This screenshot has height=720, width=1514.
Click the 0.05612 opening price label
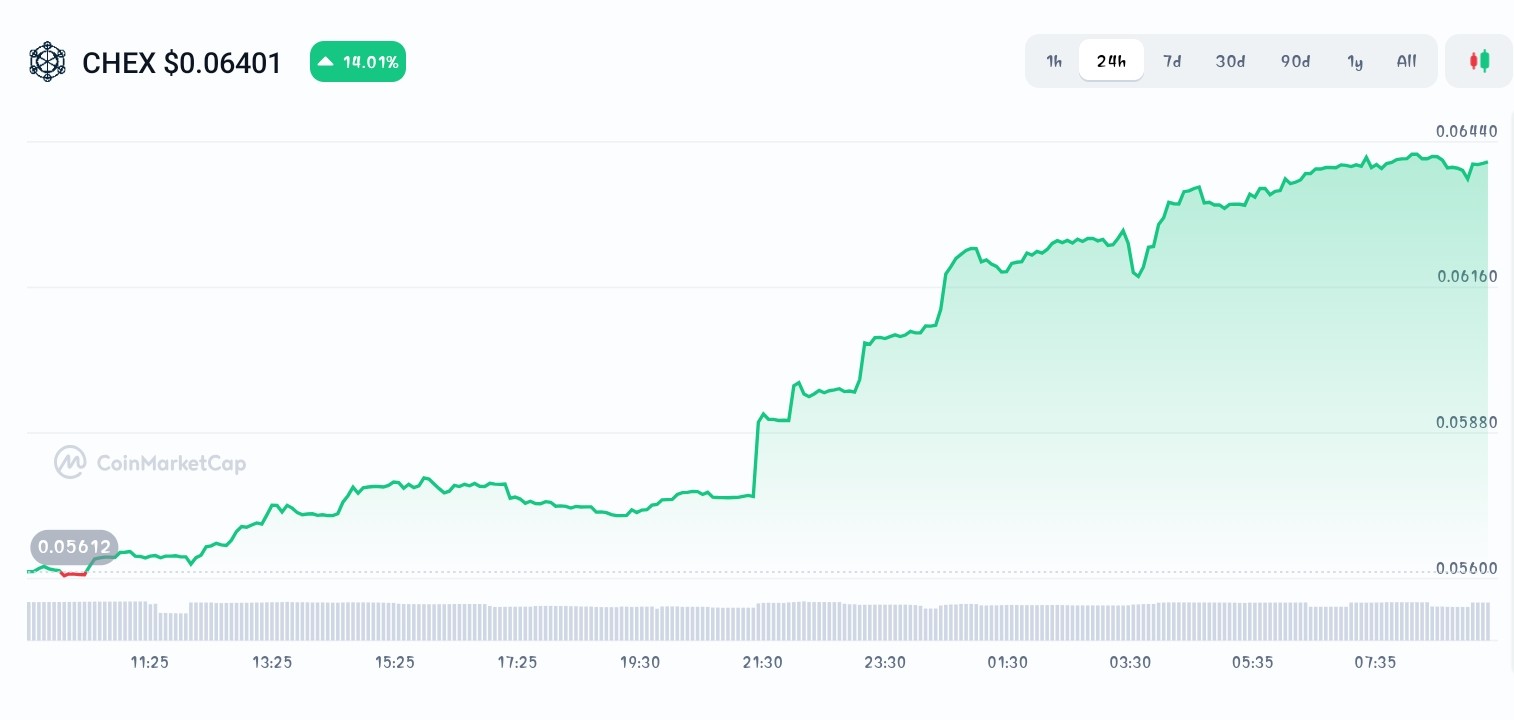coord(74,547)
